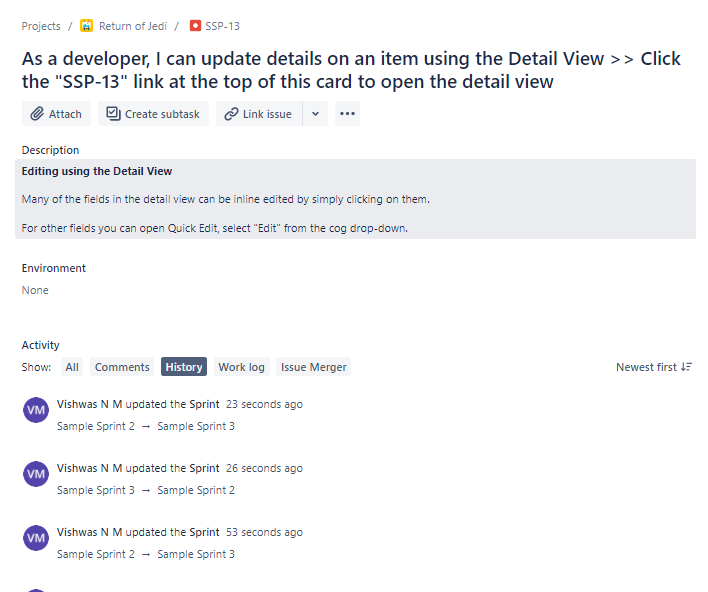Screen dimensions: 708x592
Task: Click the Attach button
Action: 56,114
